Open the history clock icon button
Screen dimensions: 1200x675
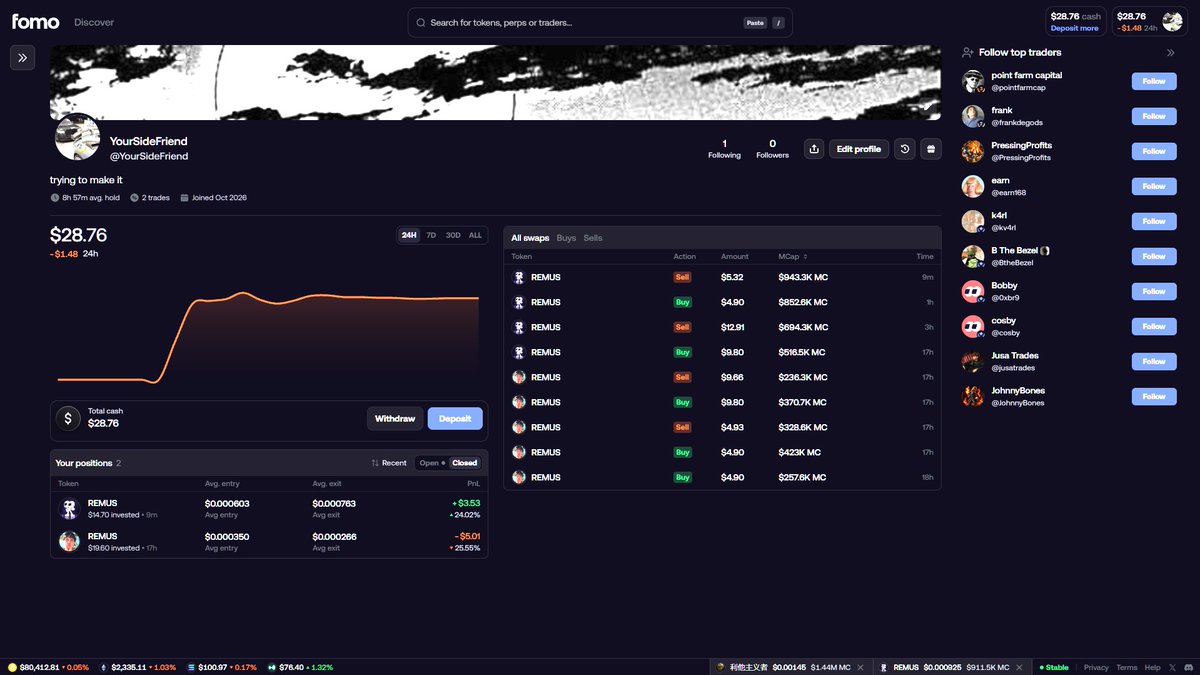point(905,149)
